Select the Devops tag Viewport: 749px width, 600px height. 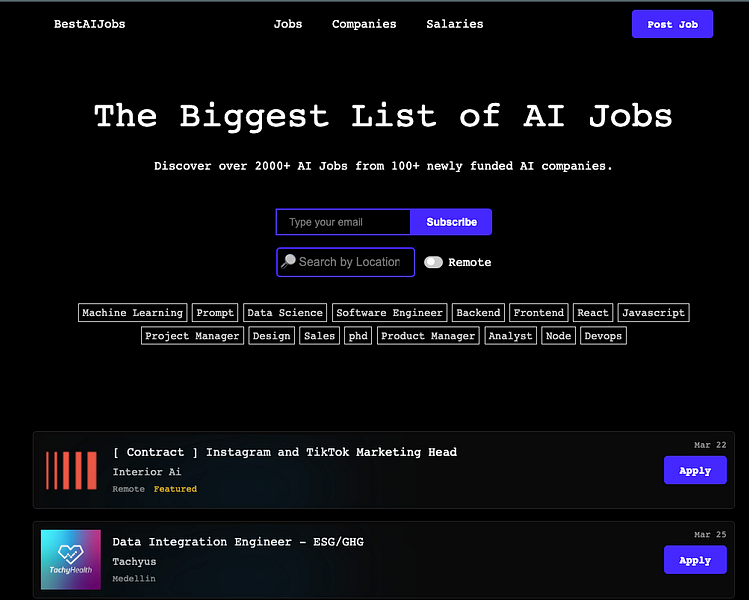(x=603, y=335)
